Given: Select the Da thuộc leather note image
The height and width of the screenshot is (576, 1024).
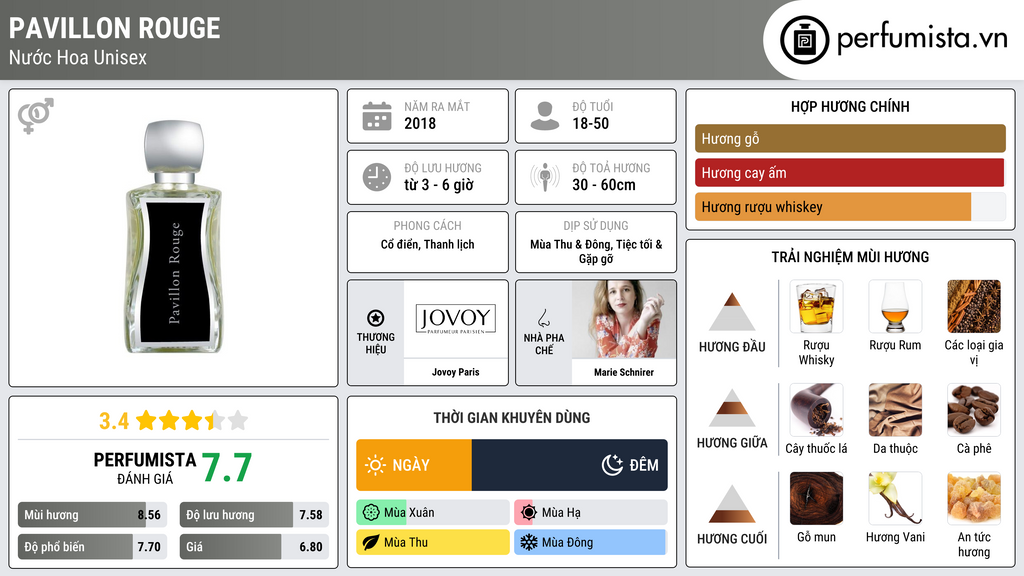Looking at the screenshot, I should pos(895,410).
